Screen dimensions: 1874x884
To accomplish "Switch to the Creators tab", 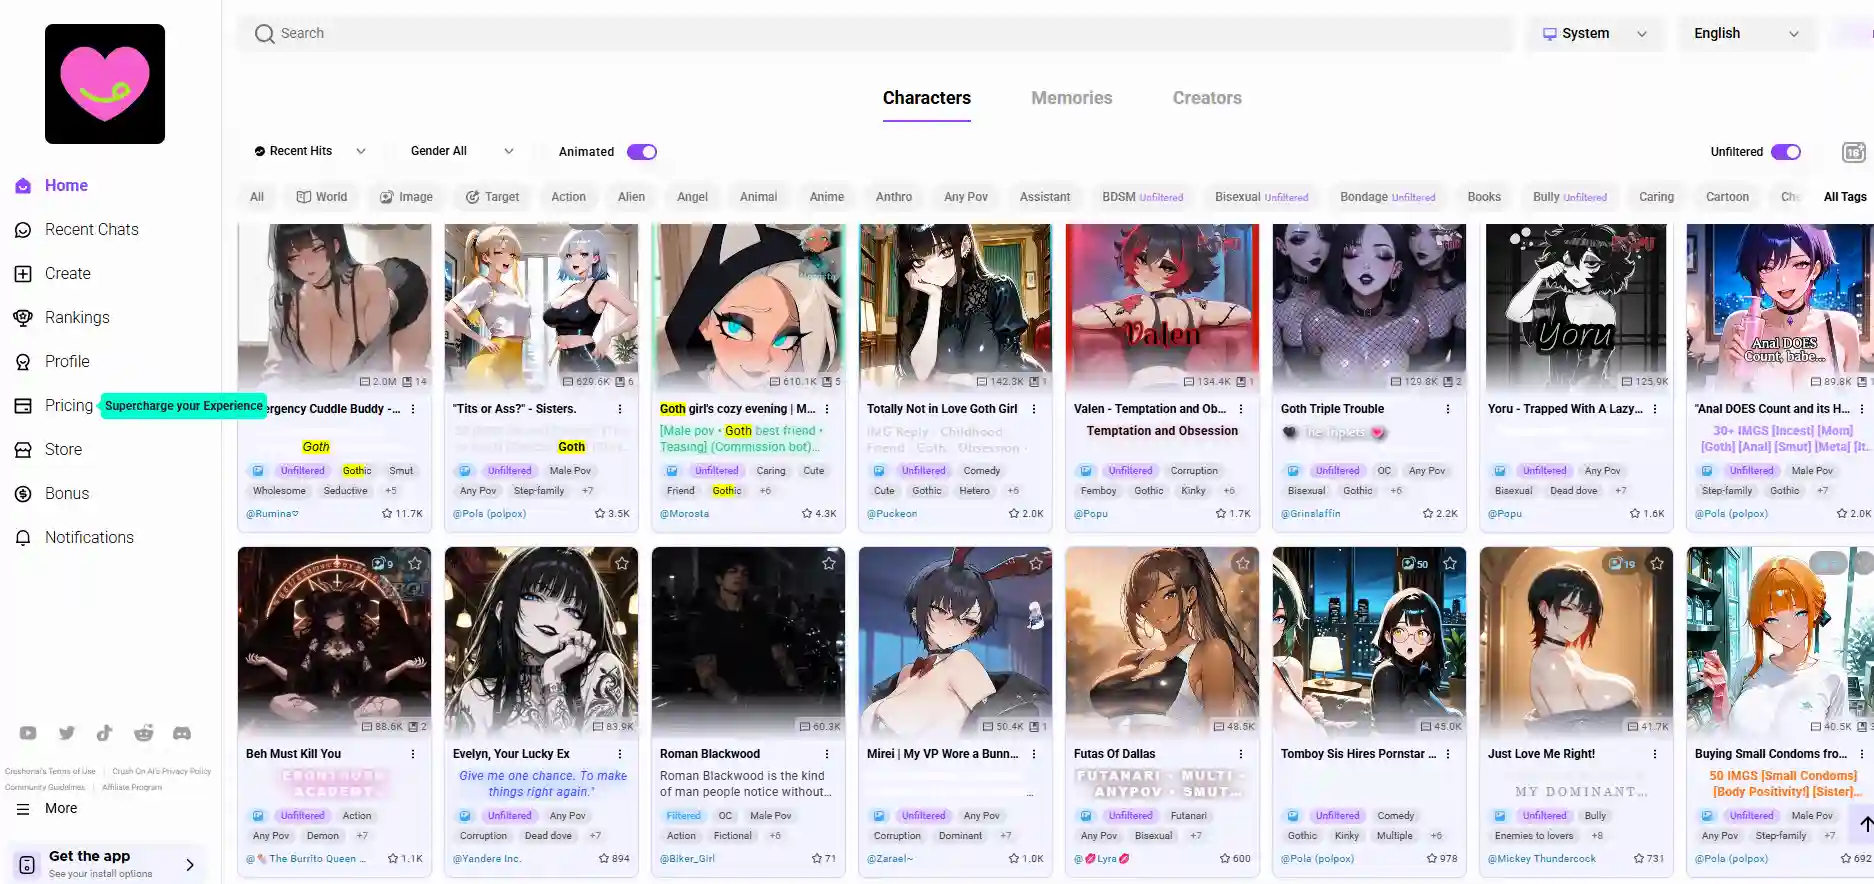I will 1207,98.
